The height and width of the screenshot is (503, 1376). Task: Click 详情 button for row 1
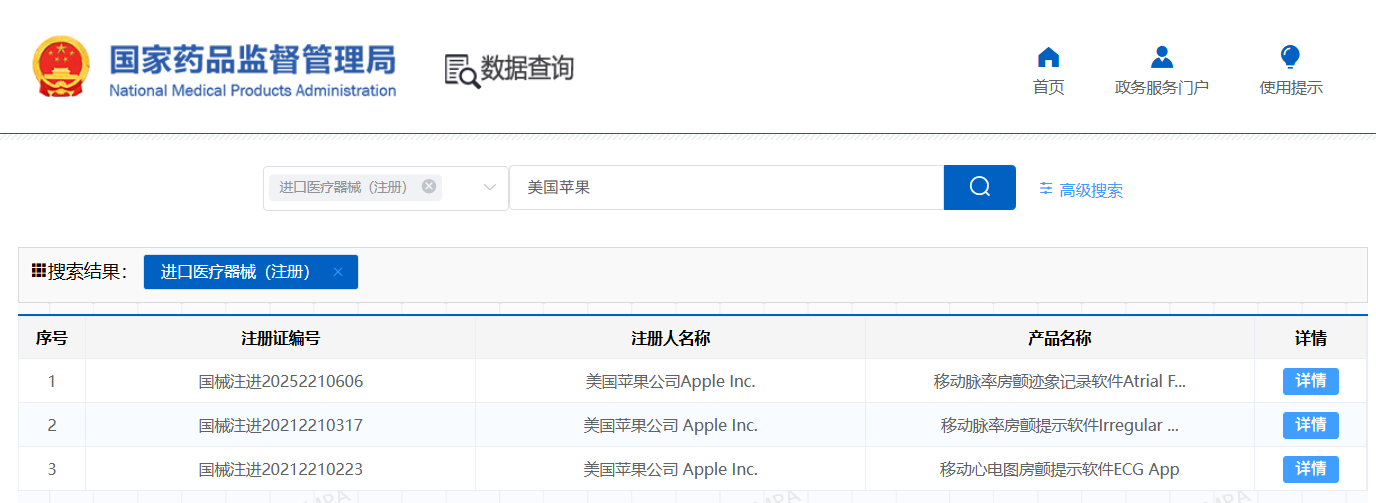[x=1310, y=381]
